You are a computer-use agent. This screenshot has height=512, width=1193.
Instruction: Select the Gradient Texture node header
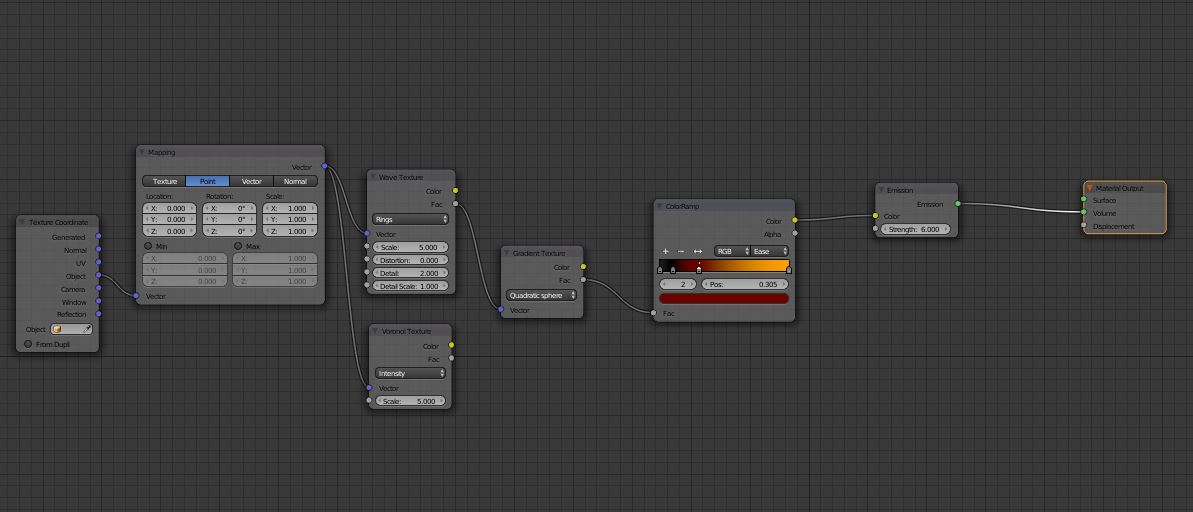point(542,253)
